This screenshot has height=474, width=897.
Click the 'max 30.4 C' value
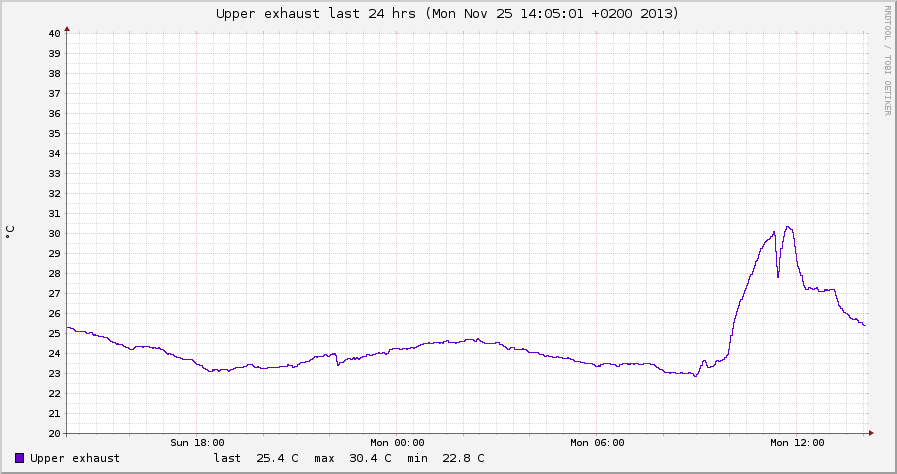[x=353, y=458]
